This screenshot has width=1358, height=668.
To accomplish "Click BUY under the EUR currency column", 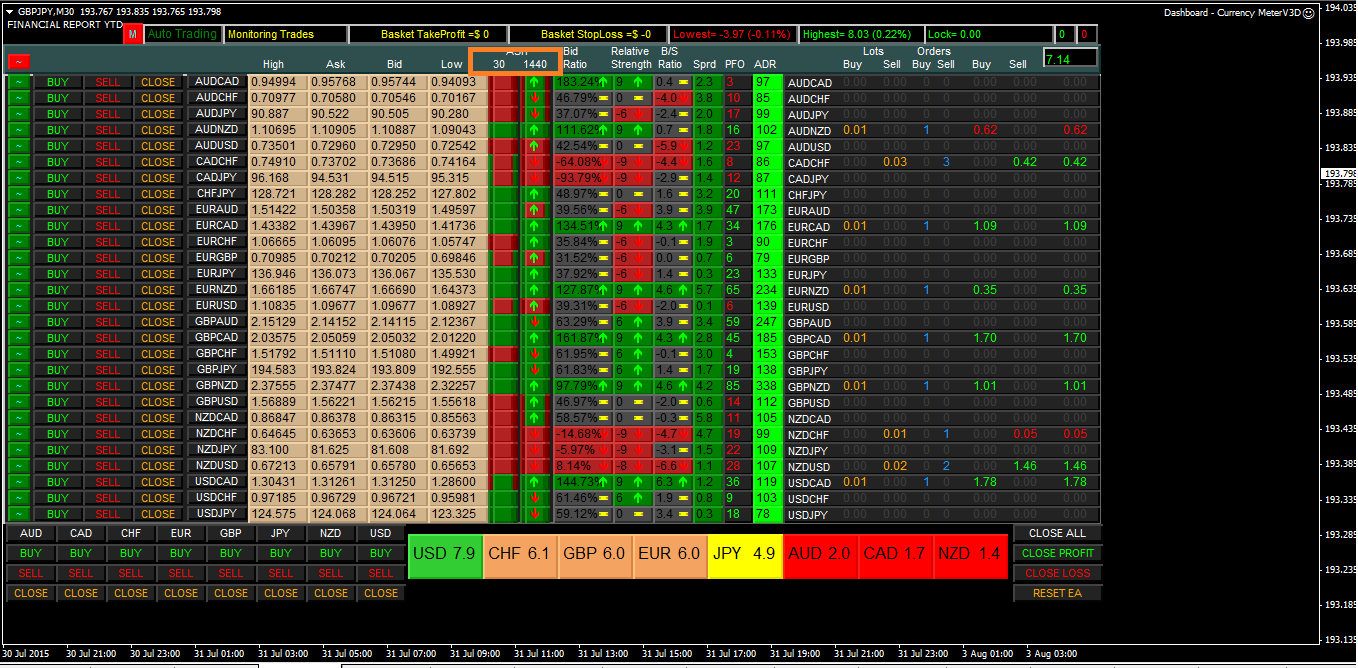I will [x=181, y=553].
